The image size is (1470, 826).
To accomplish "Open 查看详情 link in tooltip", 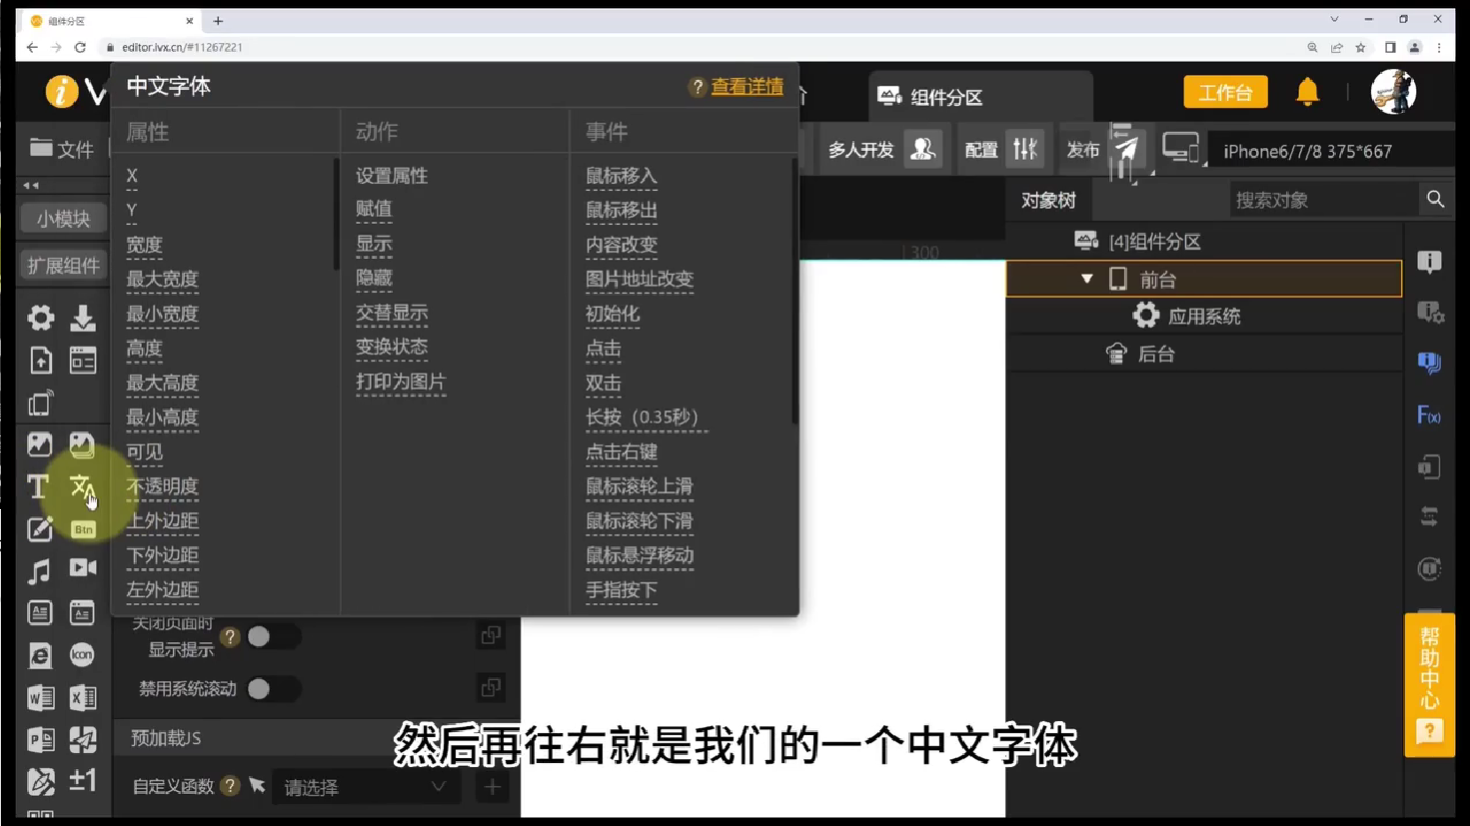I will point(747,87).
